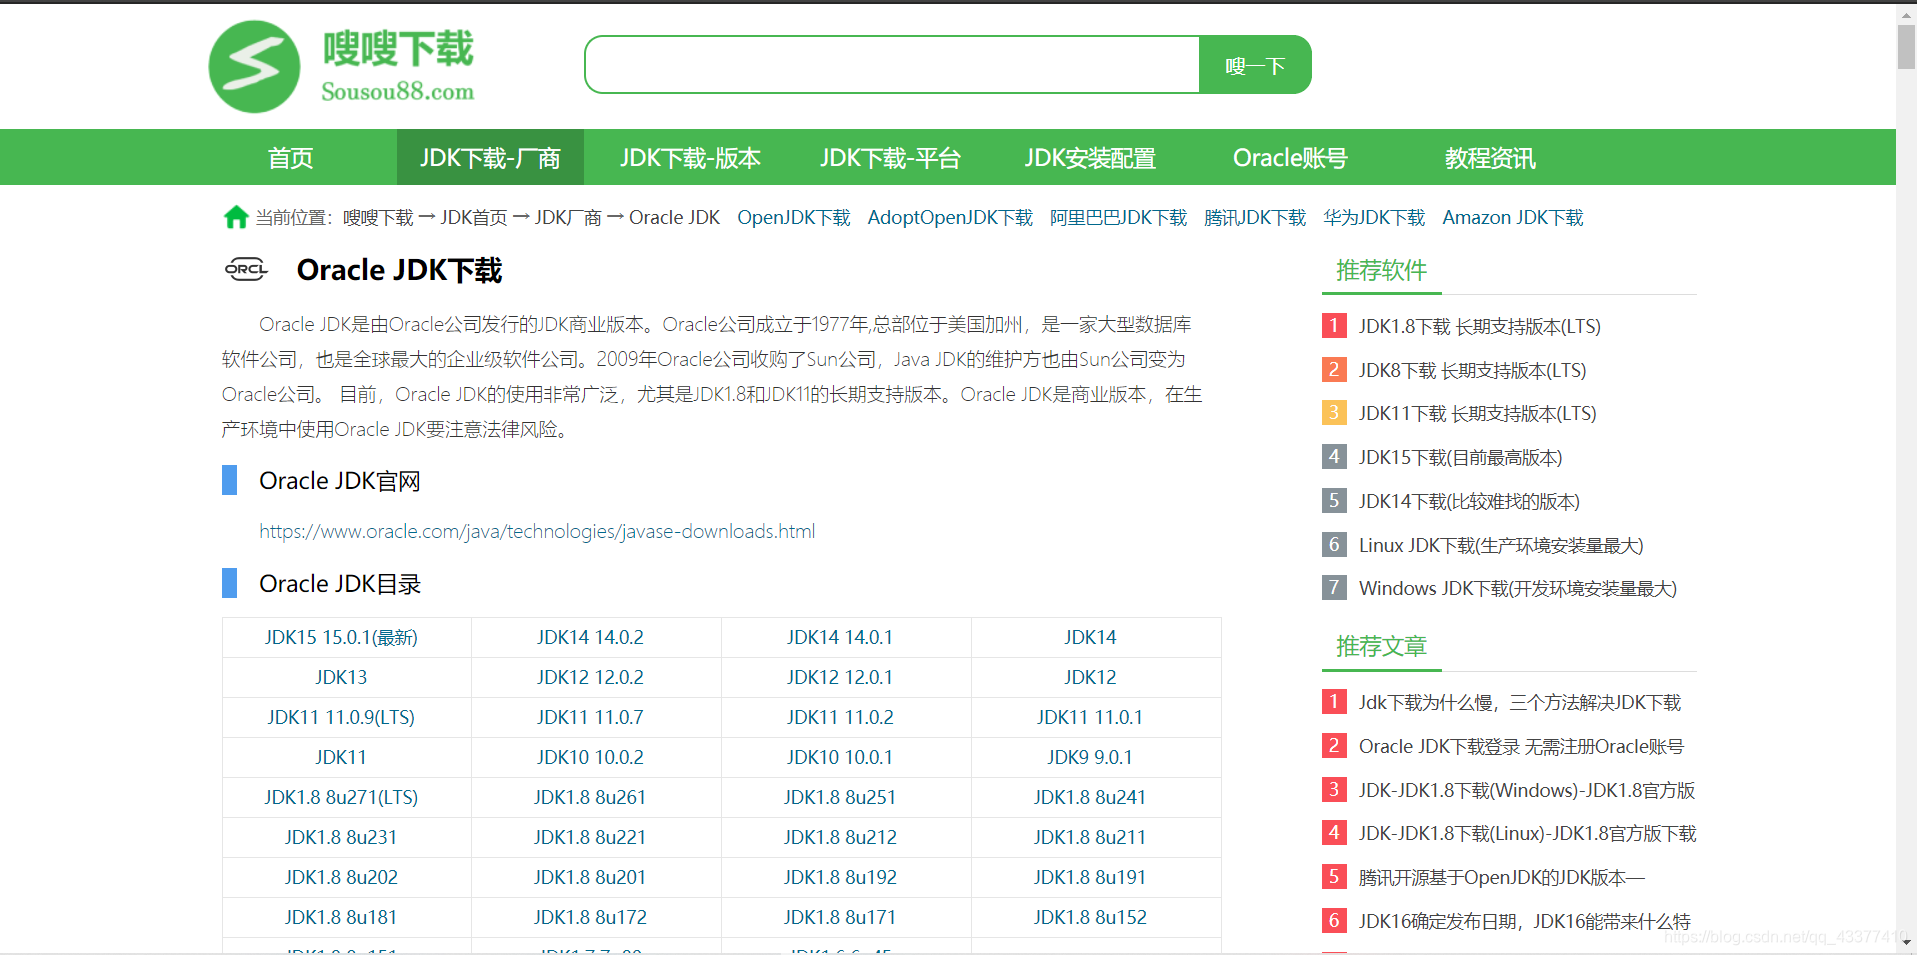Click the page scrollbar up arrow

[1906, 14]
